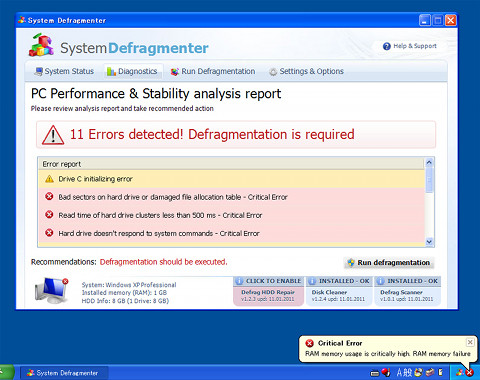Viewport: 480px width, 380px height.
Task: Select the 'Bad sectors on hard drive' row
Action: tap(232, 197)
